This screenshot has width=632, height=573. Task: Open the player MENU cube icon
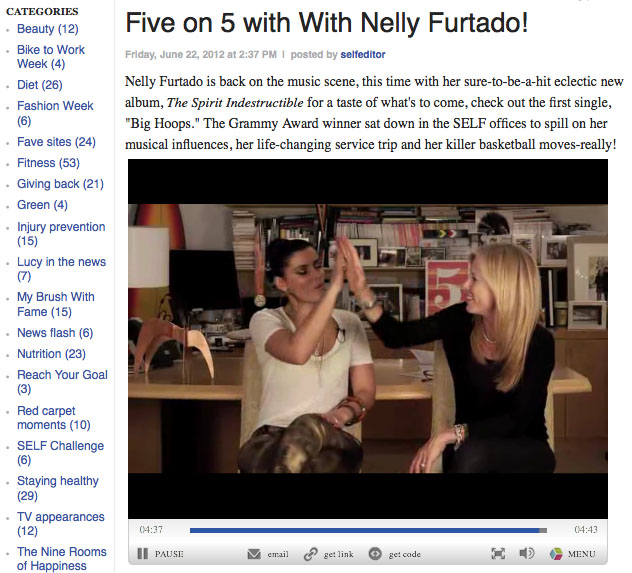pos(556,554)
